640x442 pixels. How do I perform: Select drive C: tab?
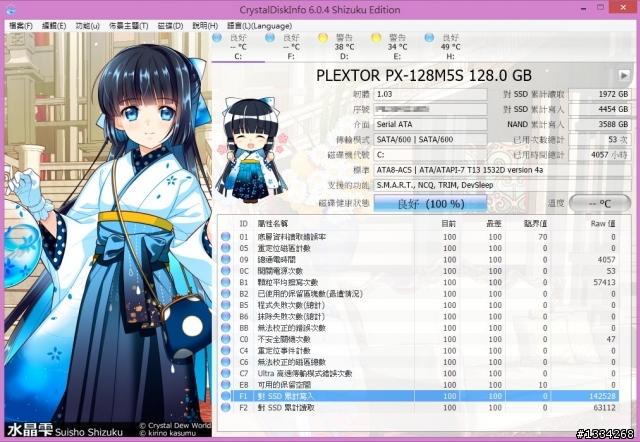point(238,47)
